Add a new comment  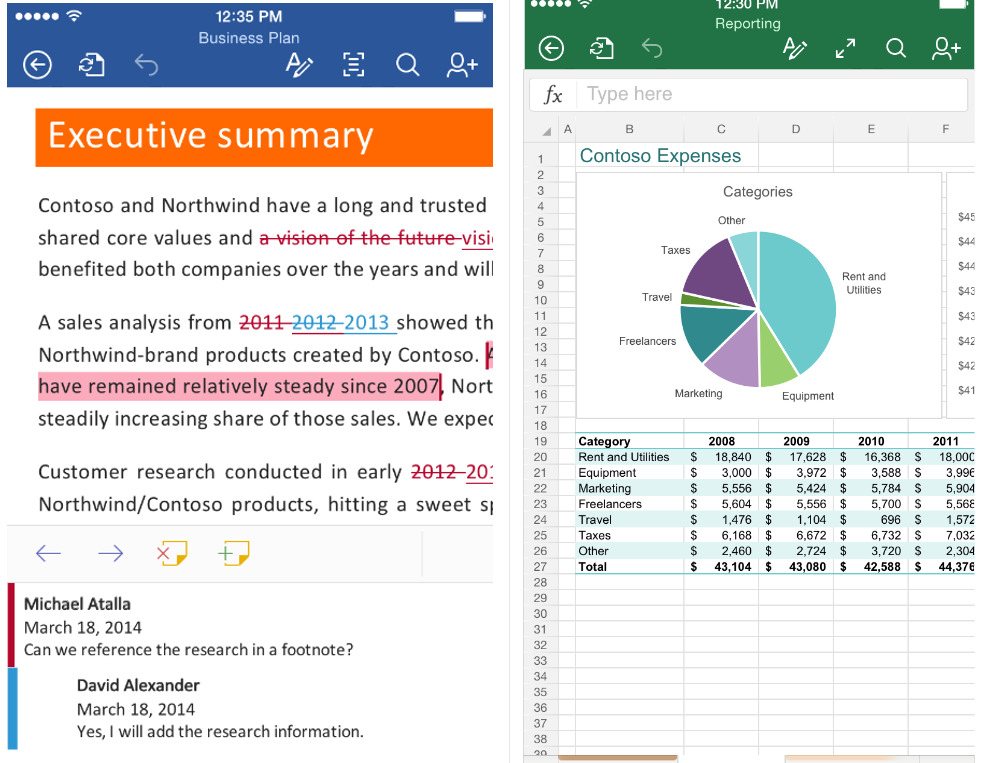pos(234,553)
